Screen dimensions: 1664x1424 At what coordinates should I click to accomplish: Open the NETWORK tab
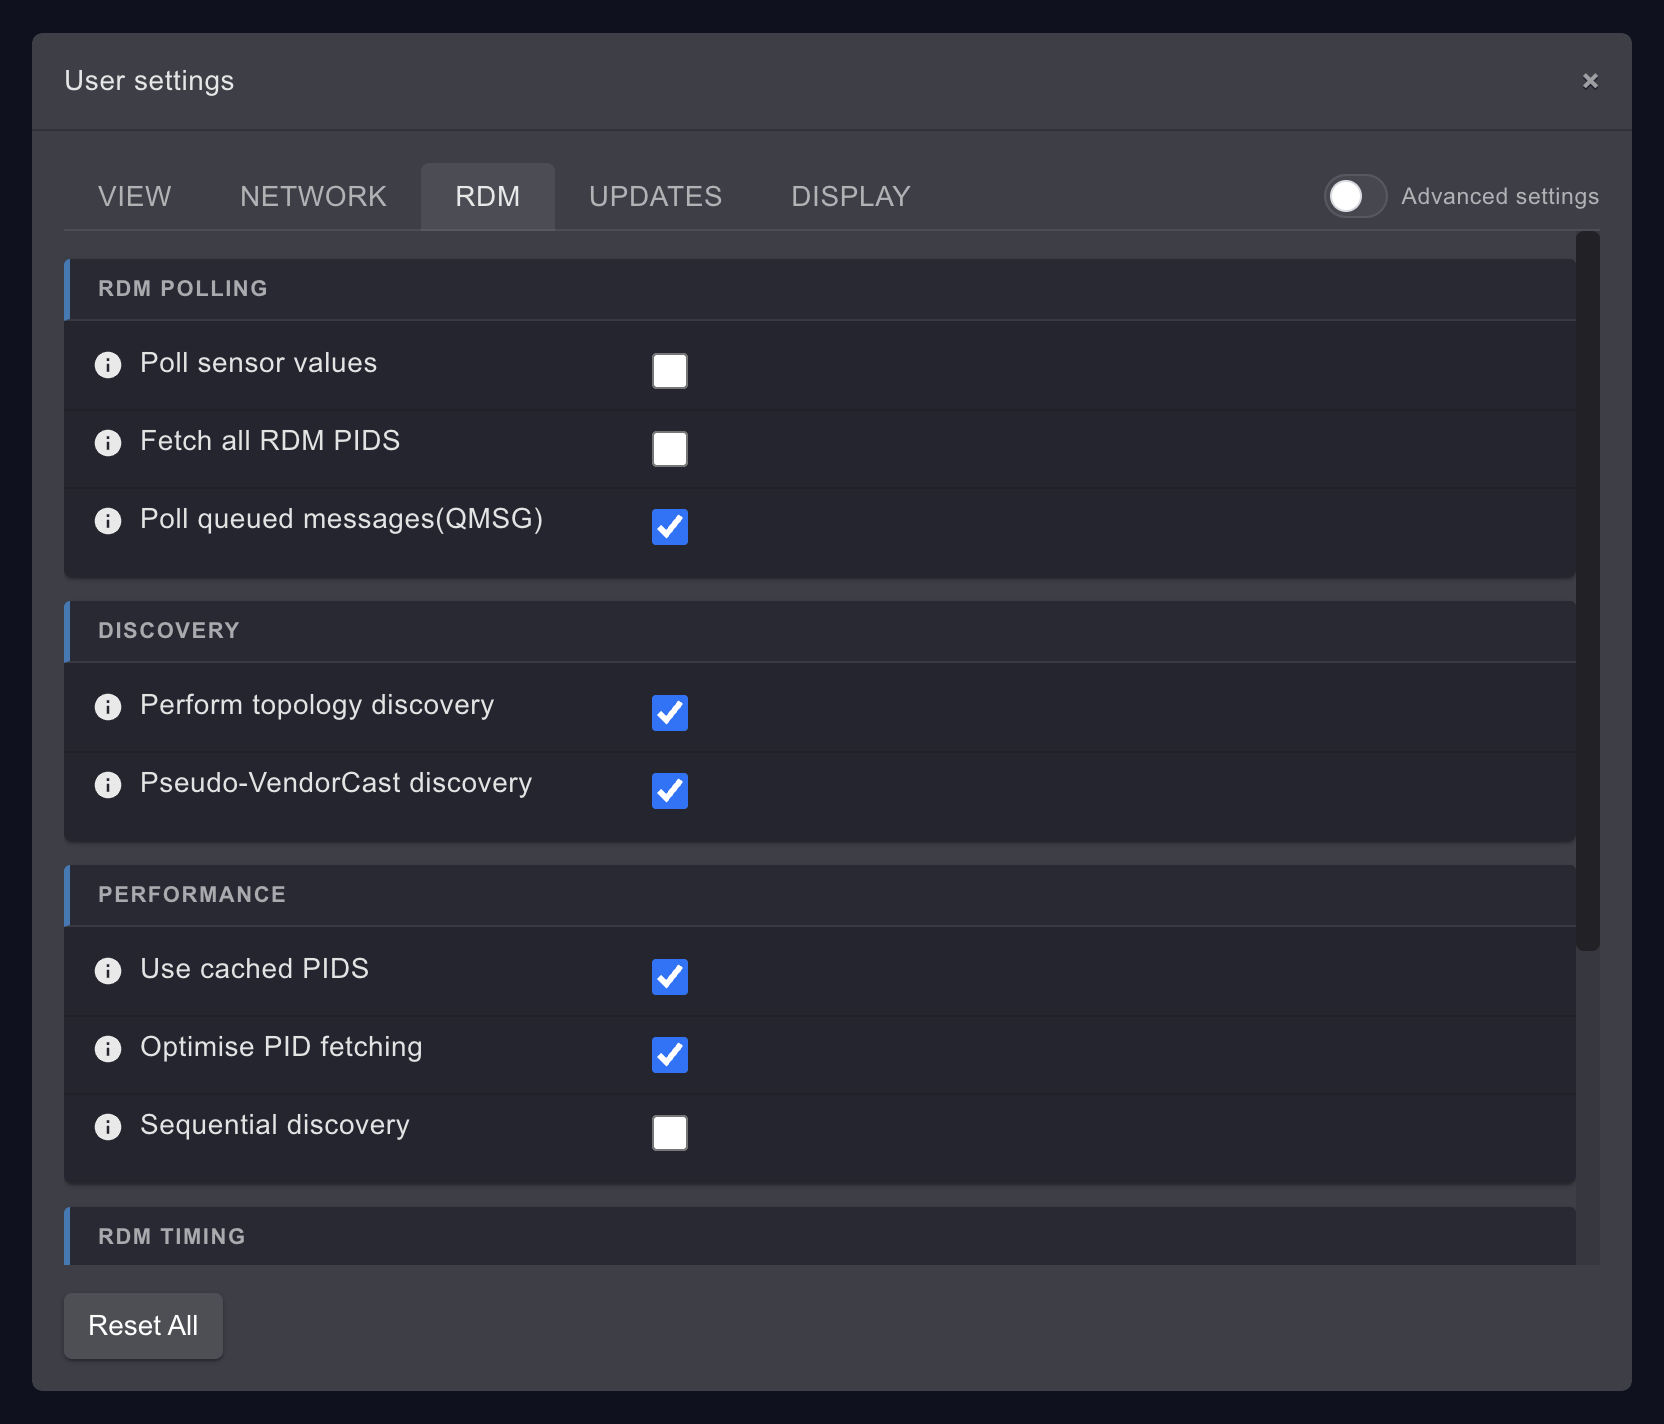point(313,197)
